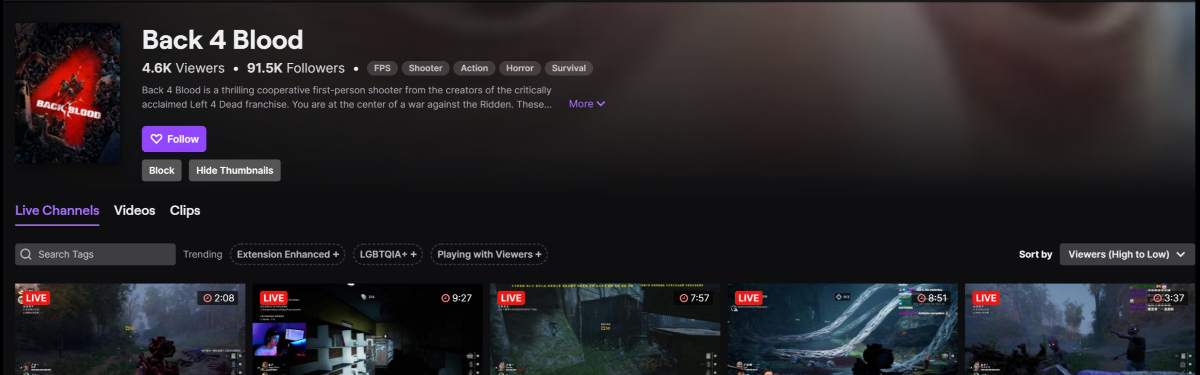Viewport: 1200px width, 375px height.
Task: Switch to the Clips tab
Action: pos(185,210)
